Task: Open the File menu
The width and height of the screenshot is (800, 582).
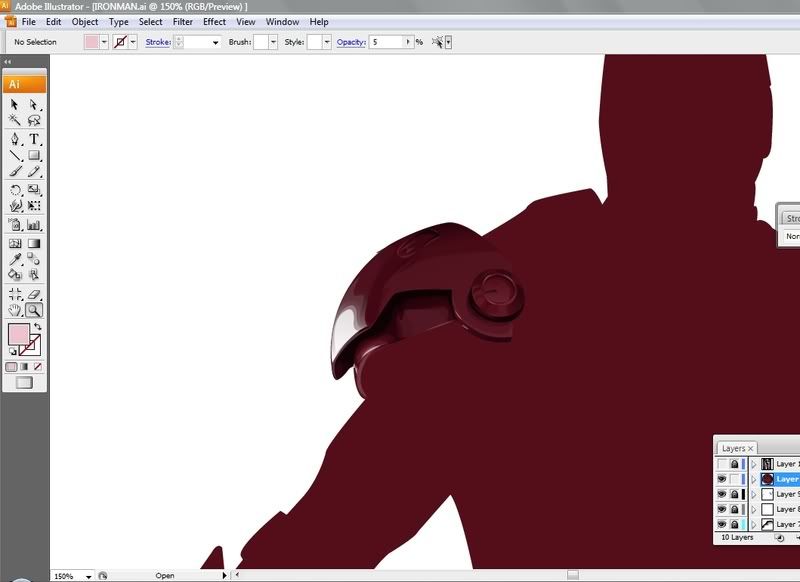Action: [x=29, y=22]
